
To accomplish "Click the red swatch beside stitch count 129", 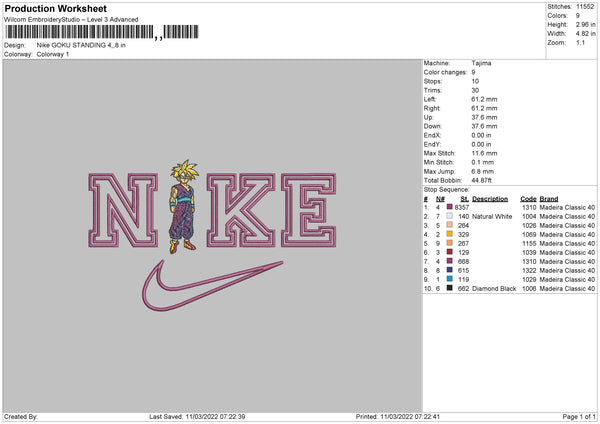I will pos(450,252).
